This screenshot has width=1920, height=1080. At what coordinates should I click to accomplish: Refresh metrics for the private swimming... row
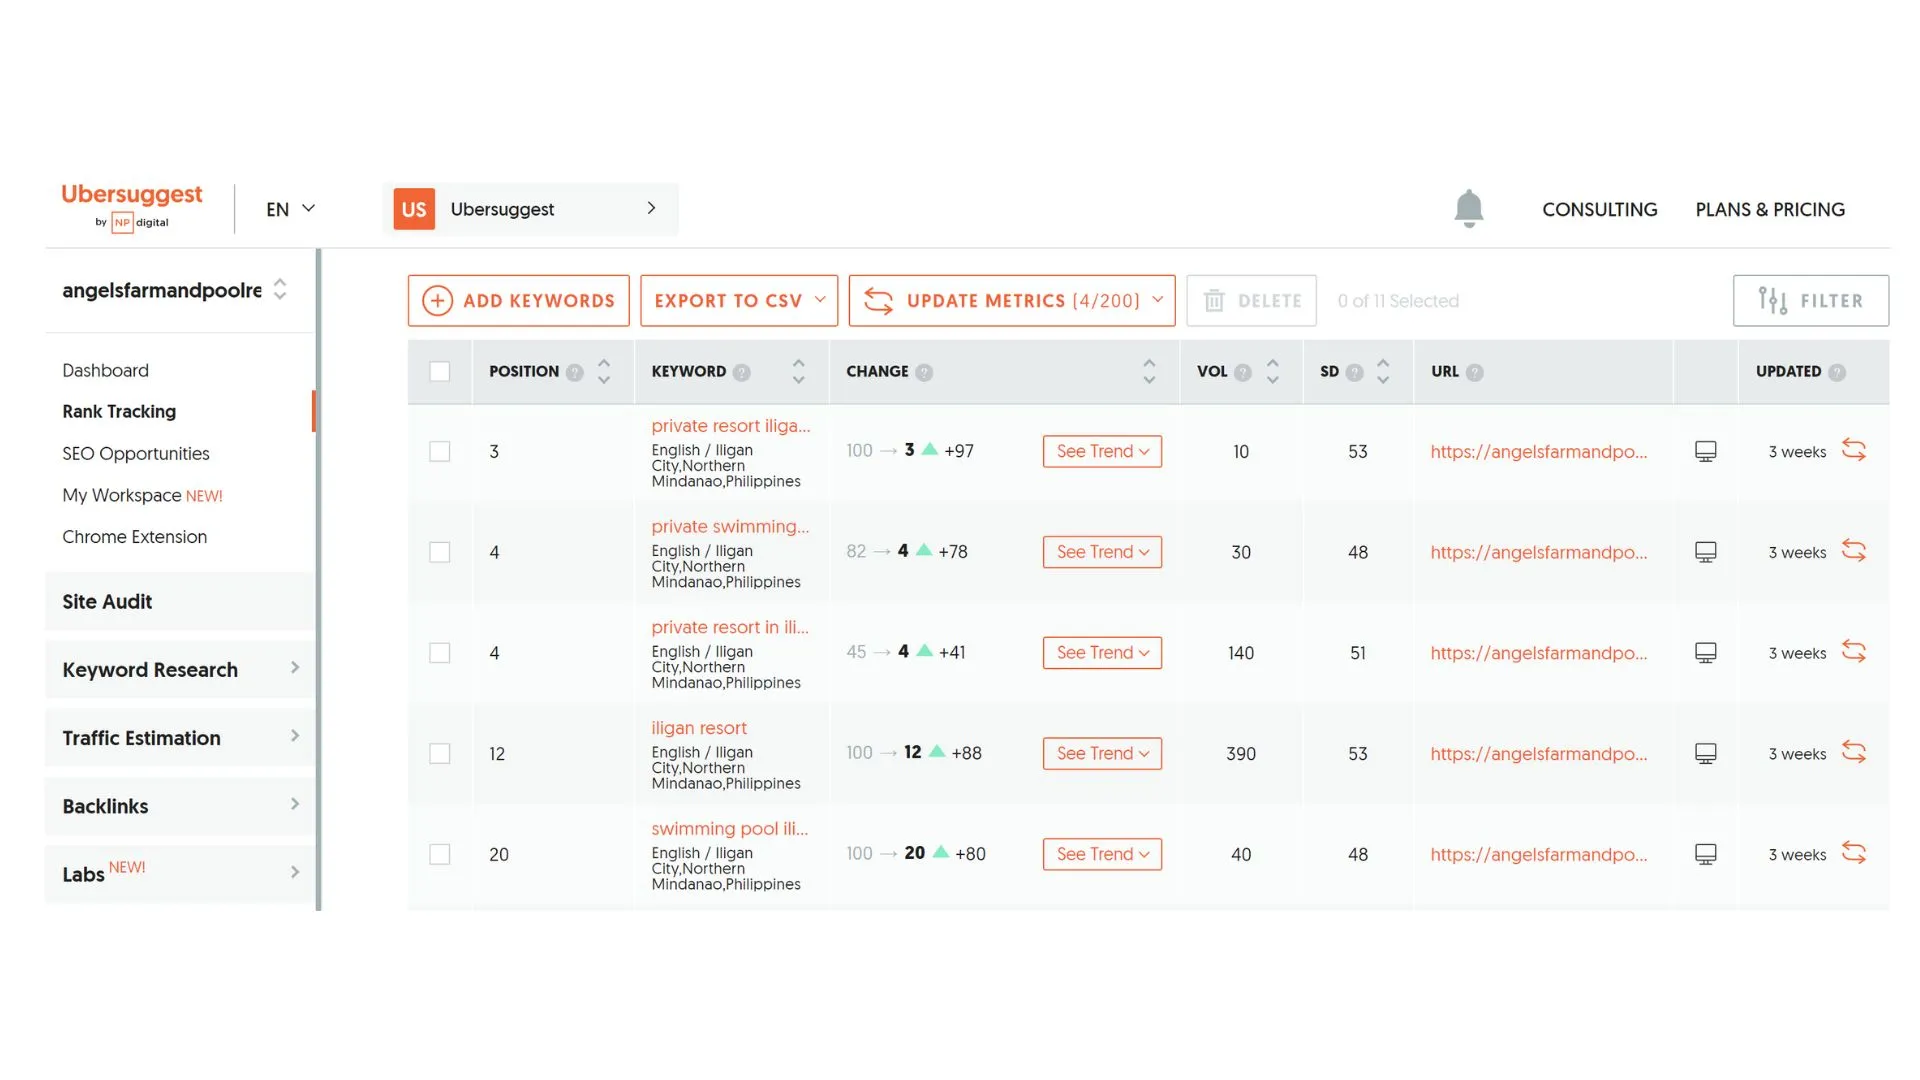1854,551
